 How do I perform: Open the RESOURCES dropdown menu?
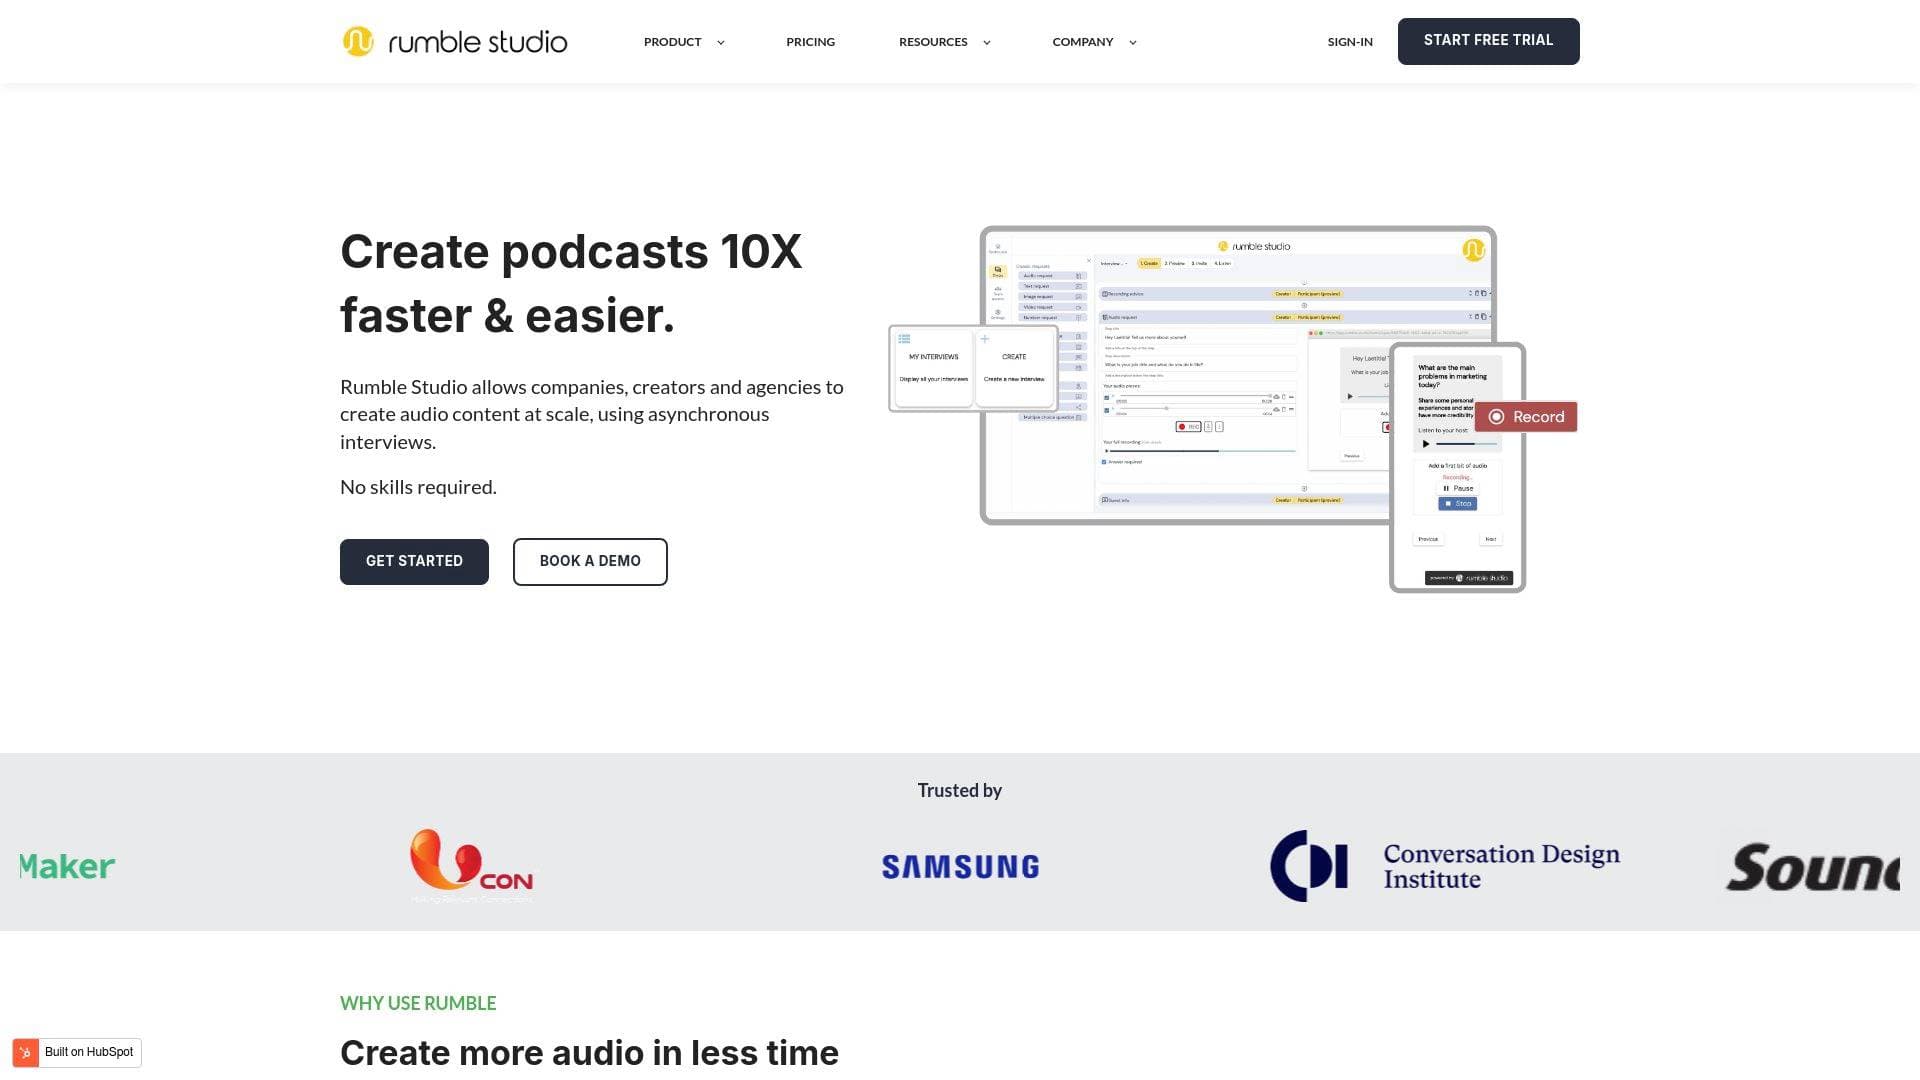933,41
